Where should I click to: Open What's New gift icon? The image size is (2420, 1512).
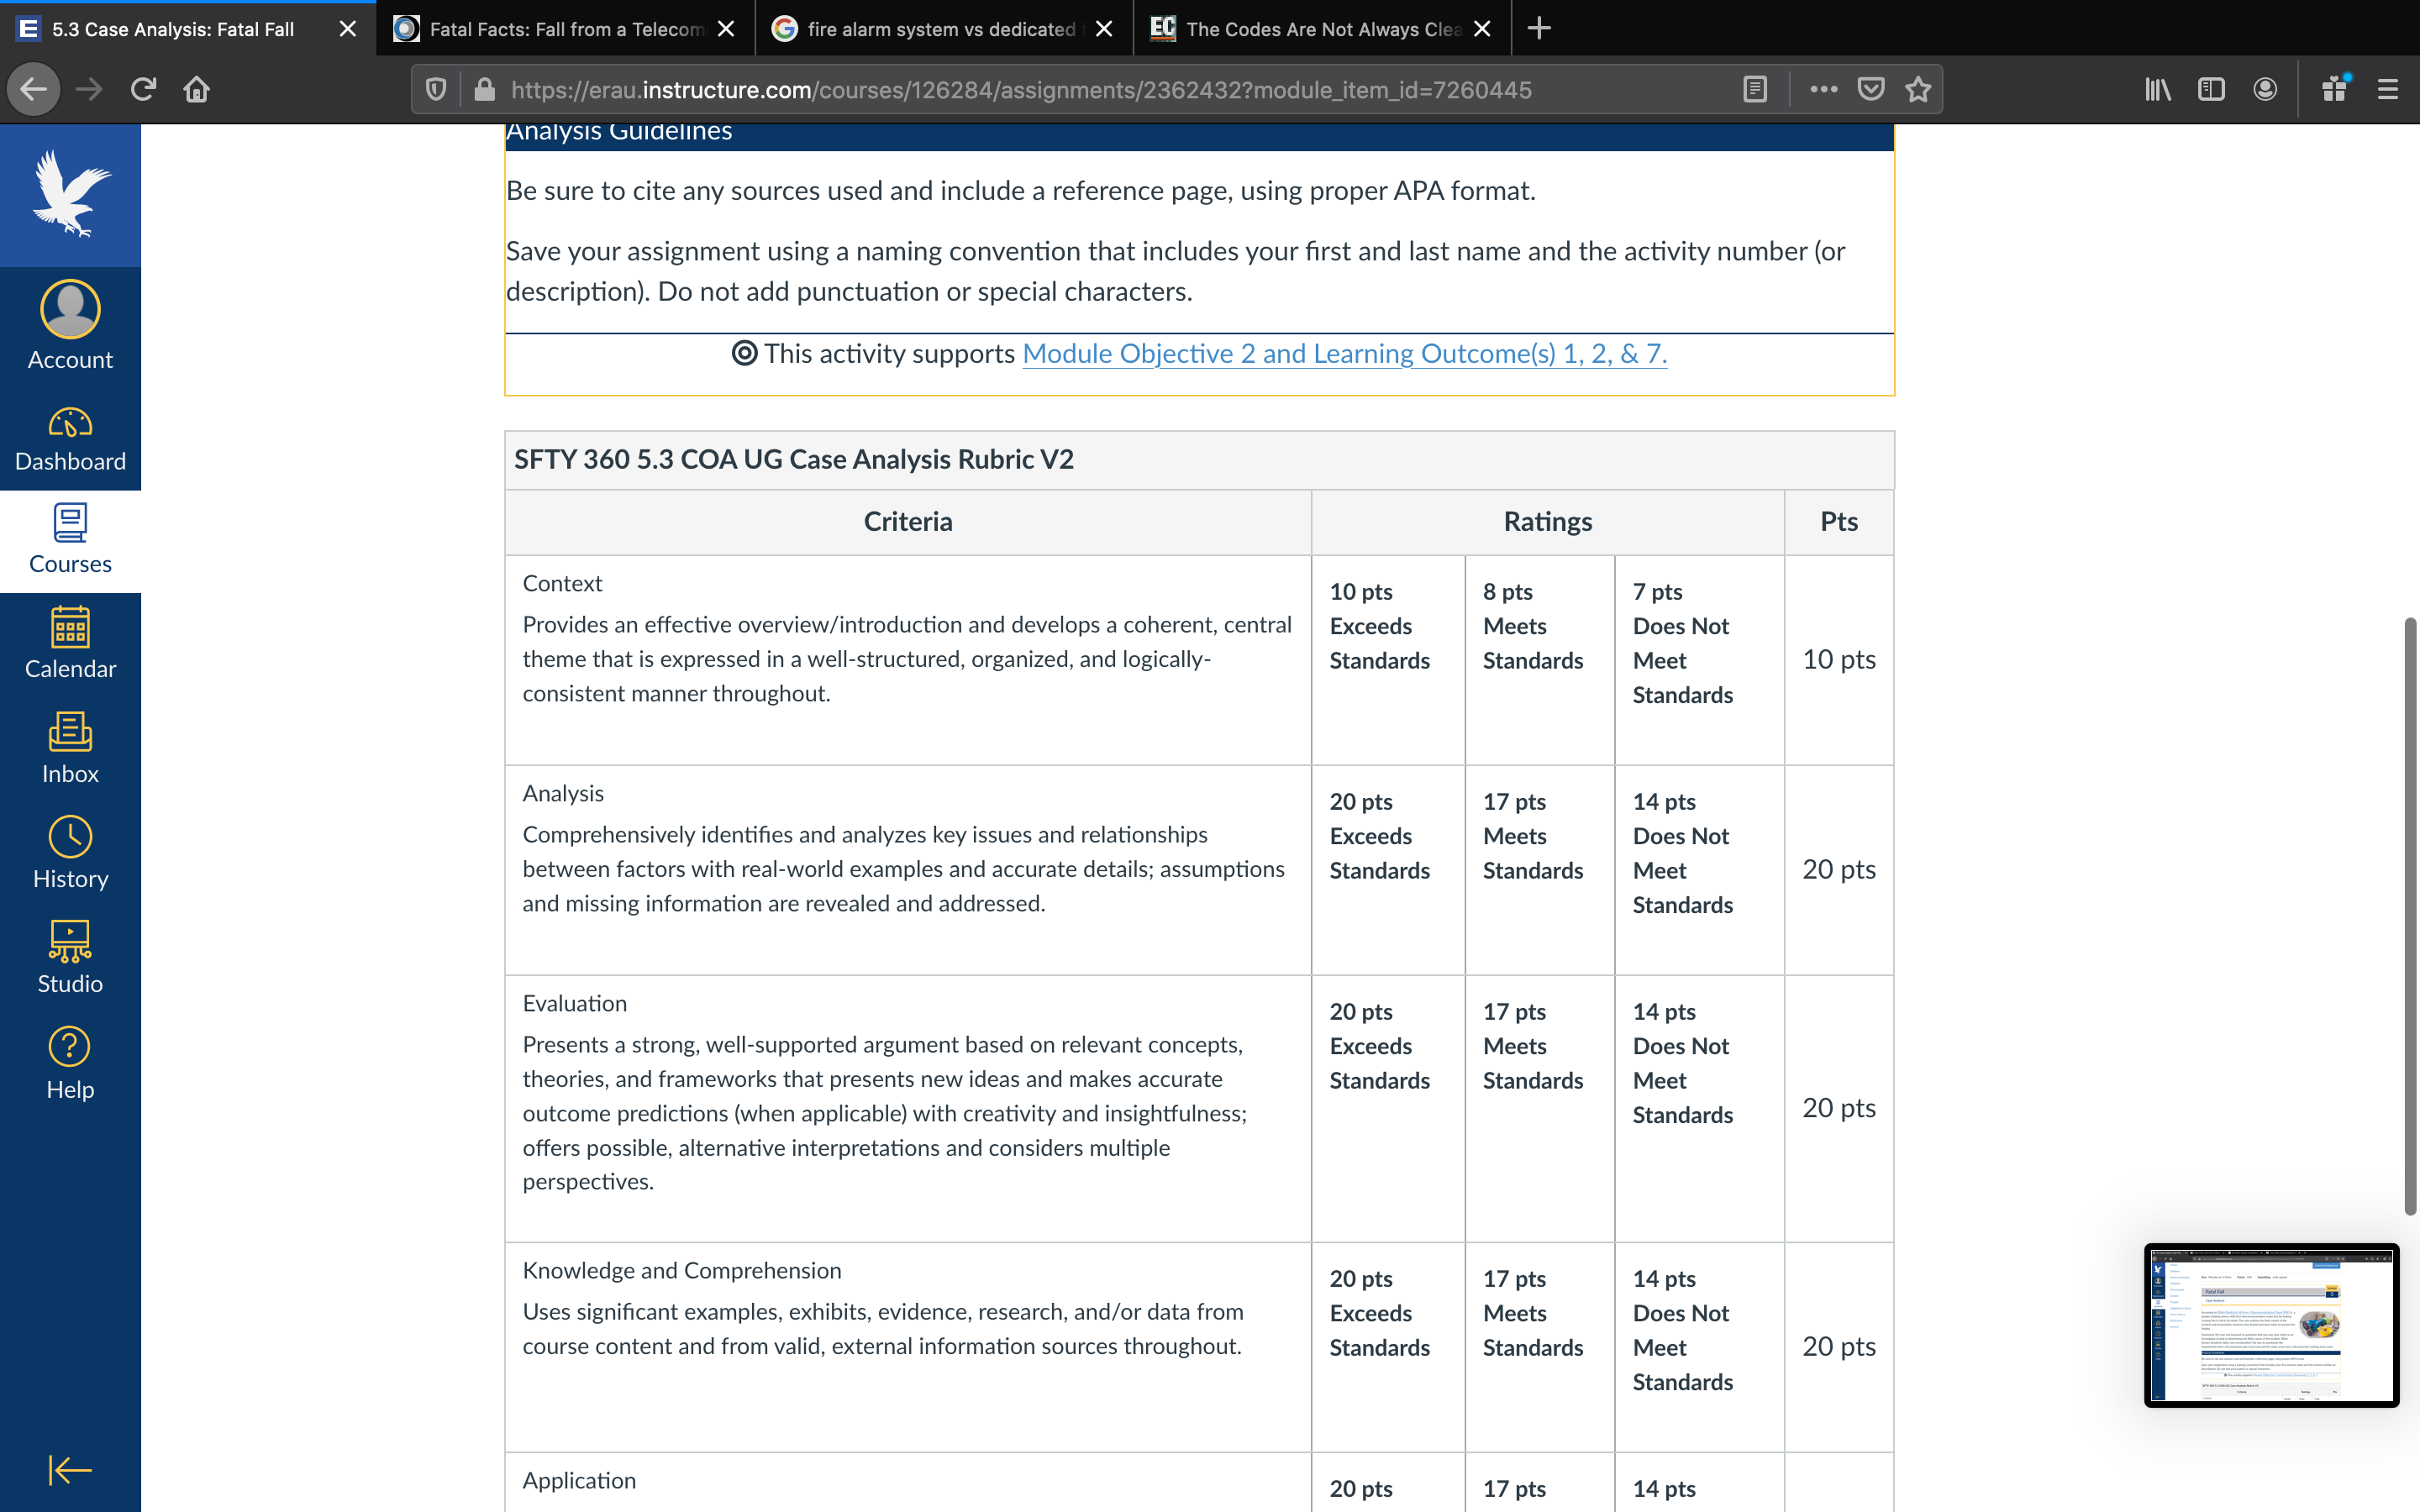[2335, 90]
